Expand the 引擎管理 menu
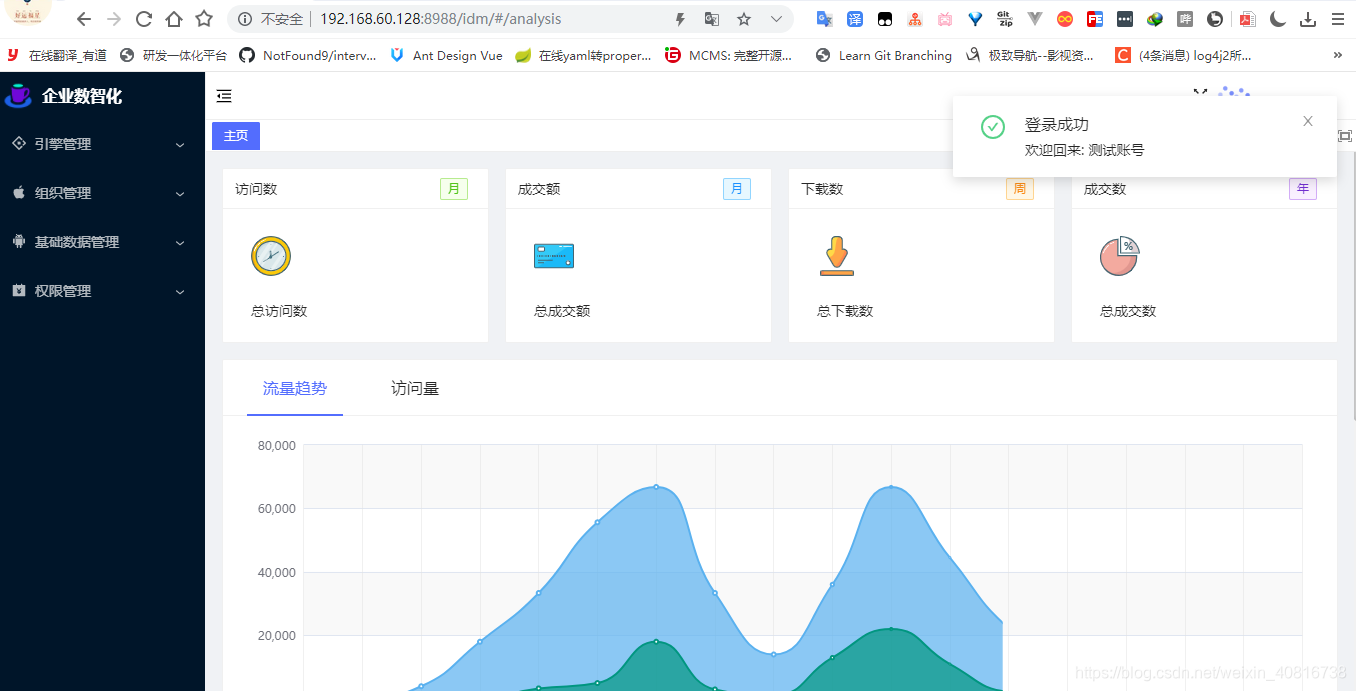Image resolution: width=1356 pixels, height=691 pixels. (x=102, y=144)
